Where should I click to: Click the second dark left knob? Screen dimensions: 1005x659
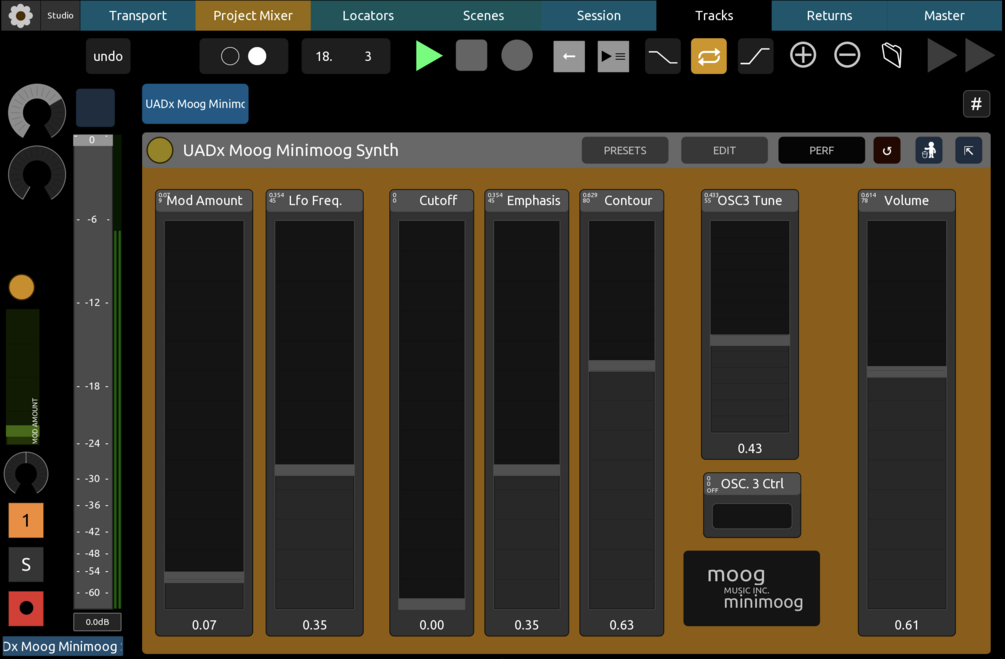37,173
